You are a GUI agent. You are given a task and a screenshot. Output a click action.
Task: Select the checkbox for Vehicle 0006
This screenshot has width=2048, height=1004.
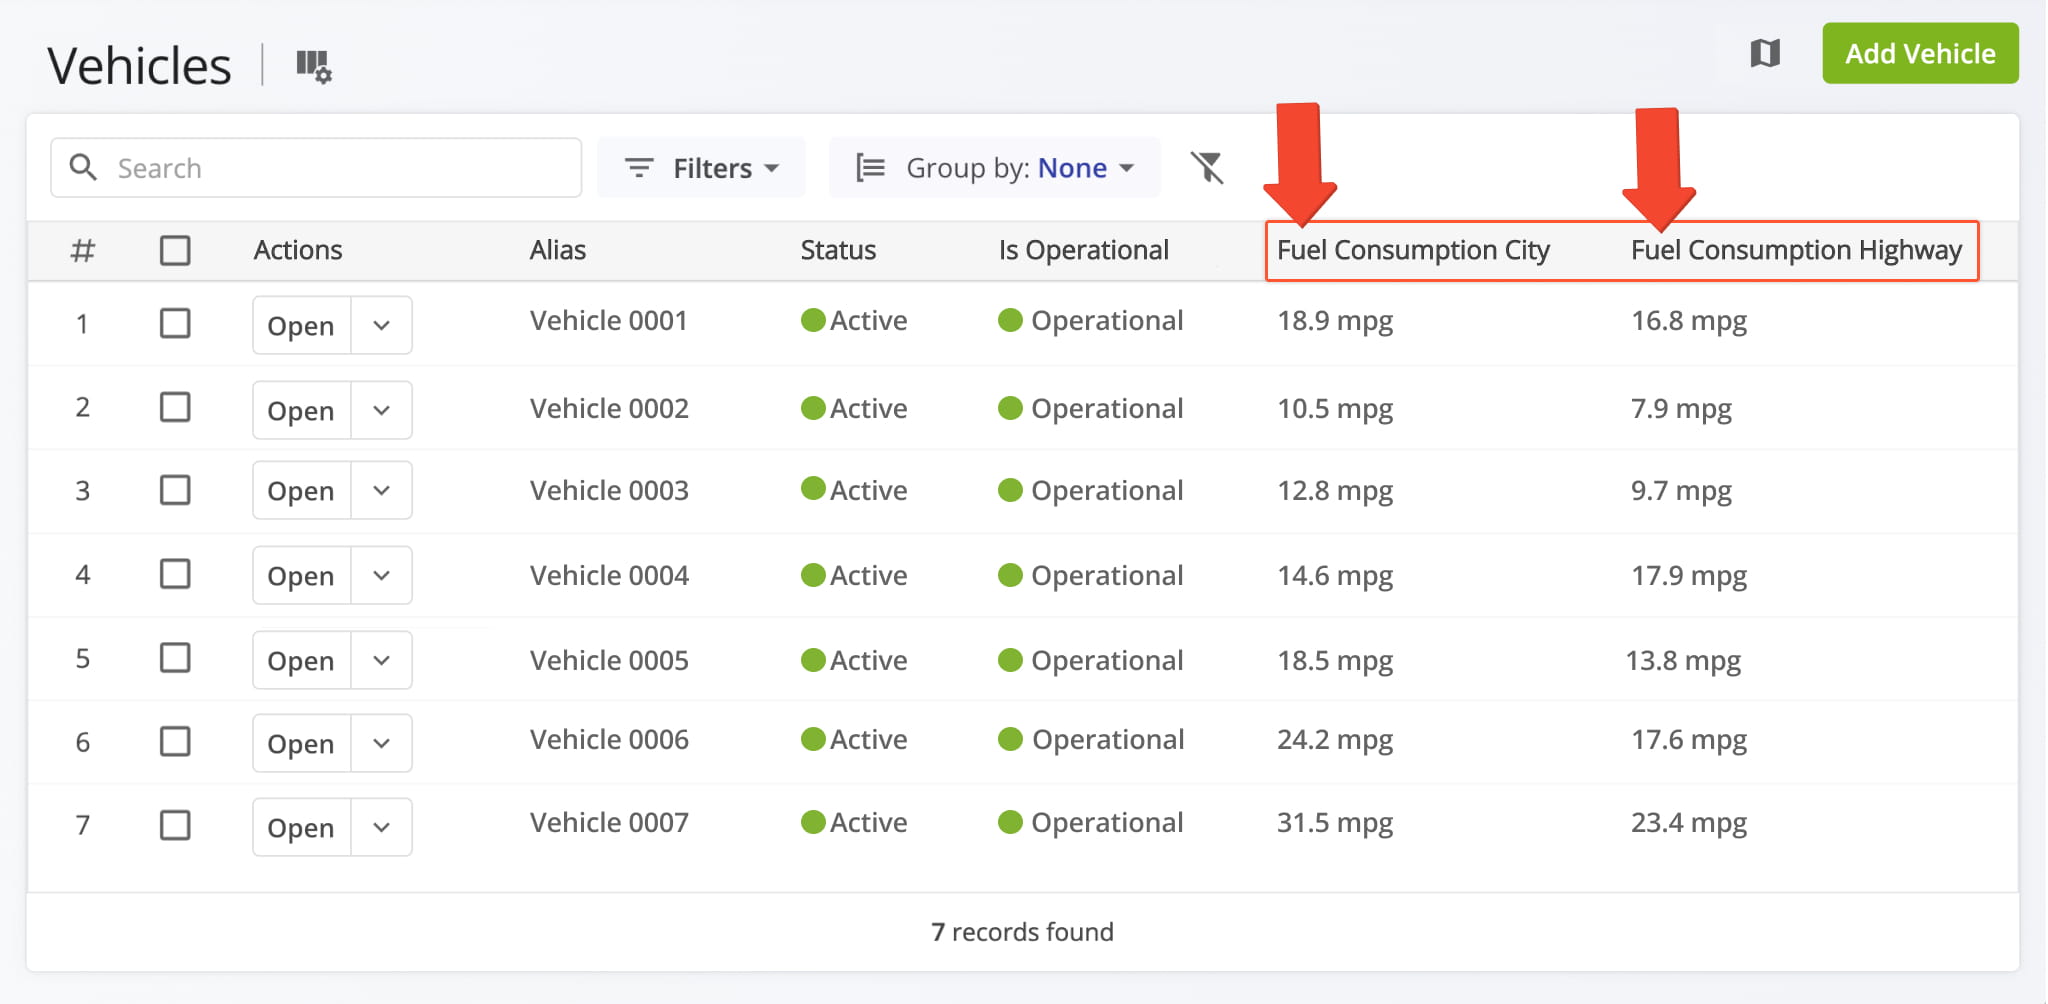pyautogui.click(x=175, y=741)
